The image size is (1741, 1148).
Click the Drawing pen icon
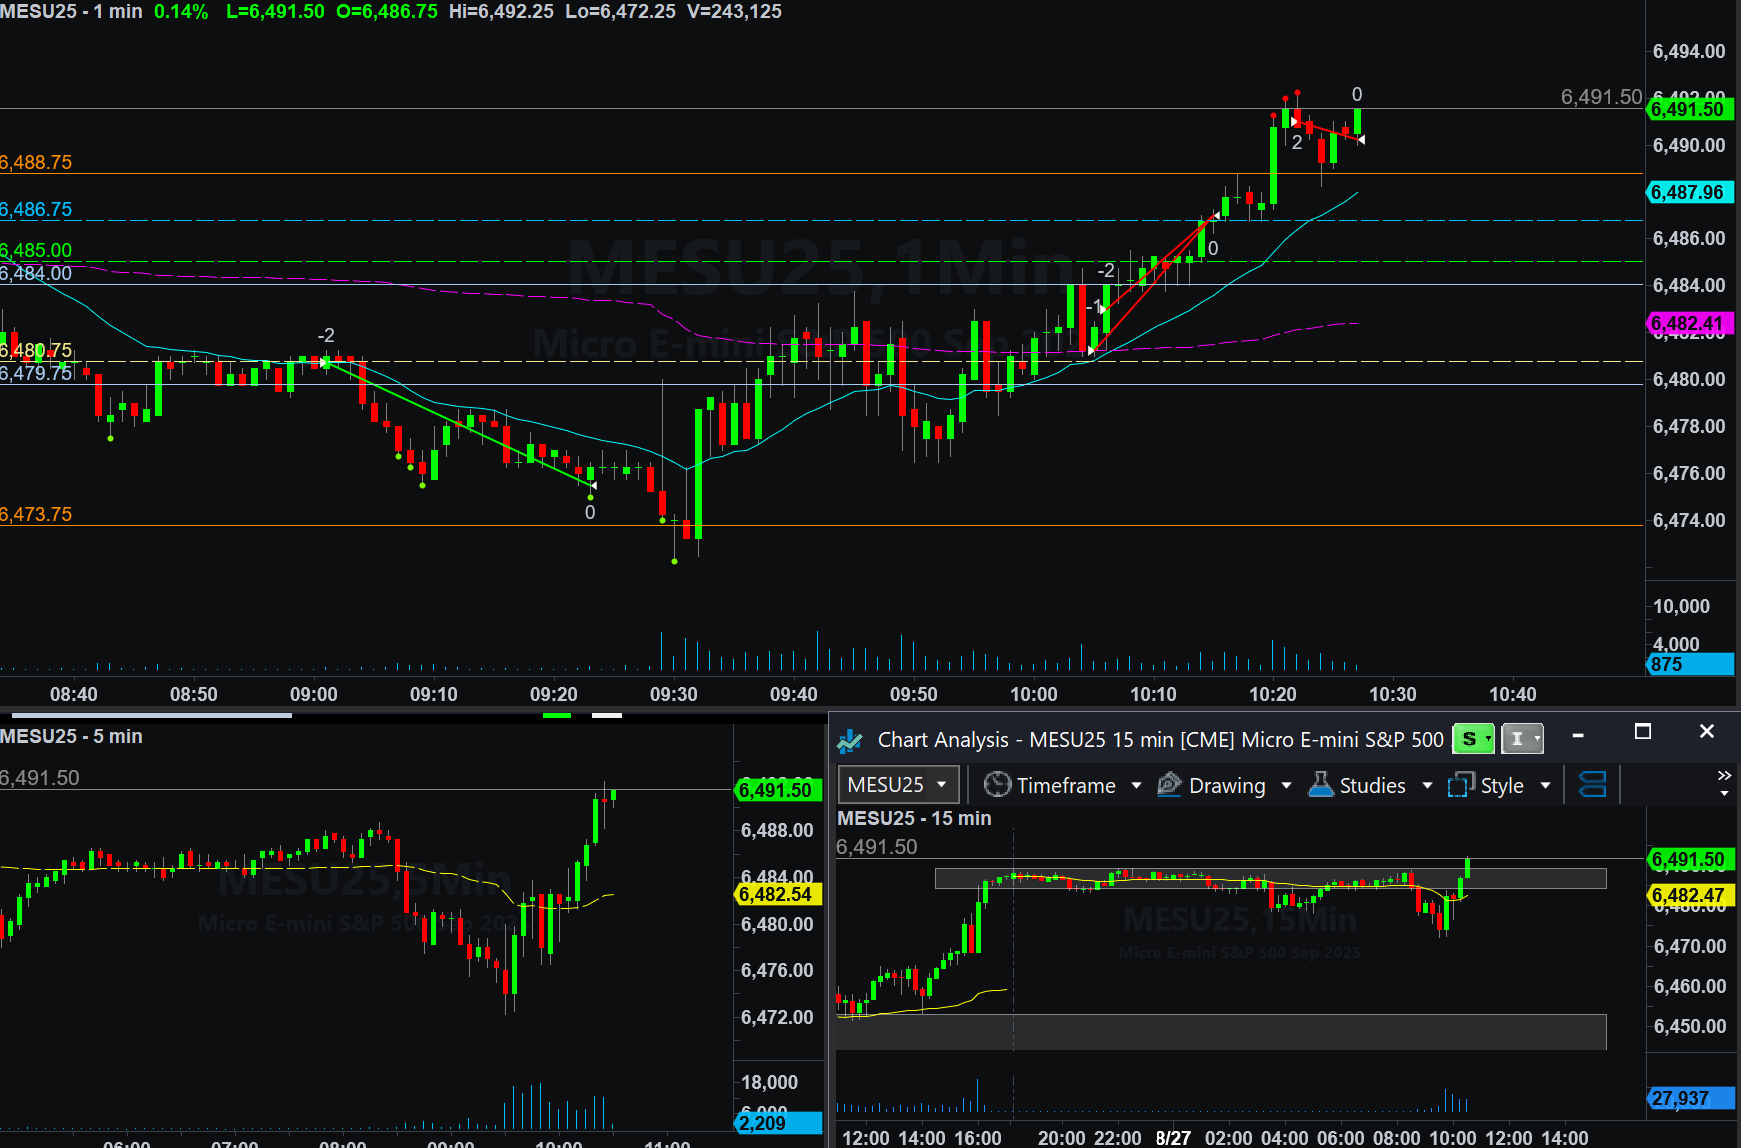point(1169,785)
